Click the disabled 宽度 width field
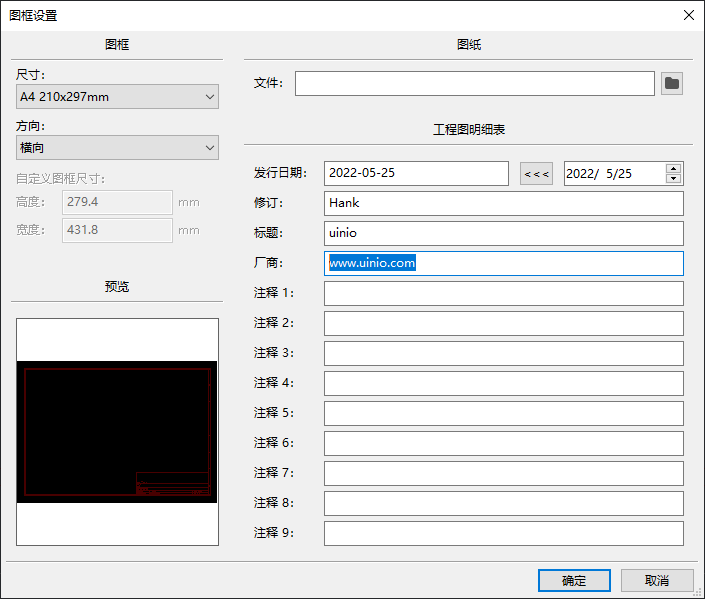The height and width of the screenshot is (599, 705). click(117, 230)
